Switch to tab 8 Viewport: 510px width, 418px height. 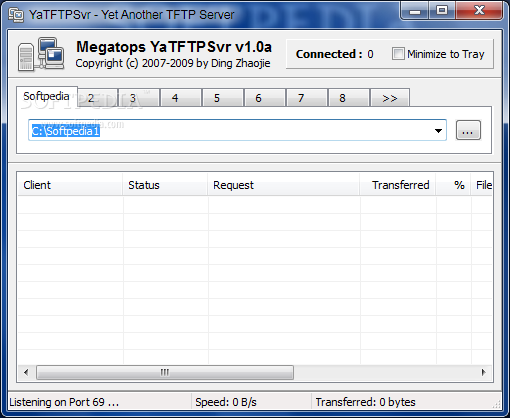348,98
